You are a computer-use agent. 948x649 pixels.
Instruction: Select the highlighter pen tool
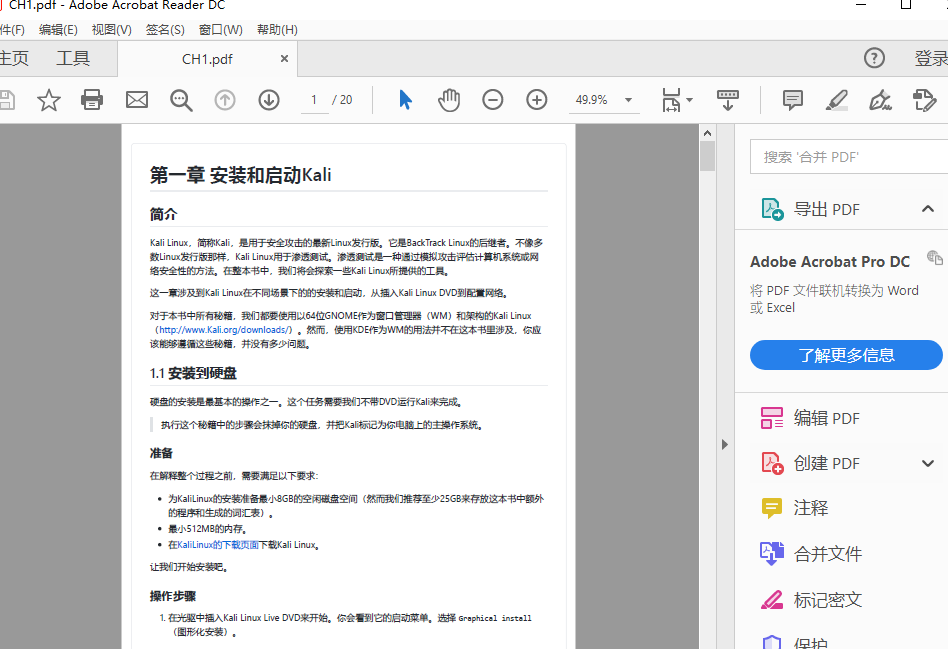pos(837,100)
